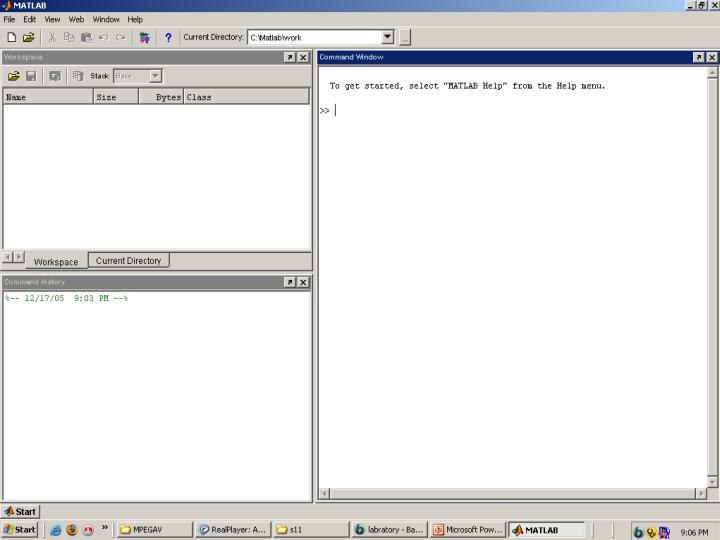Switch to the s11 folder taskbar window

coord(311,529)
